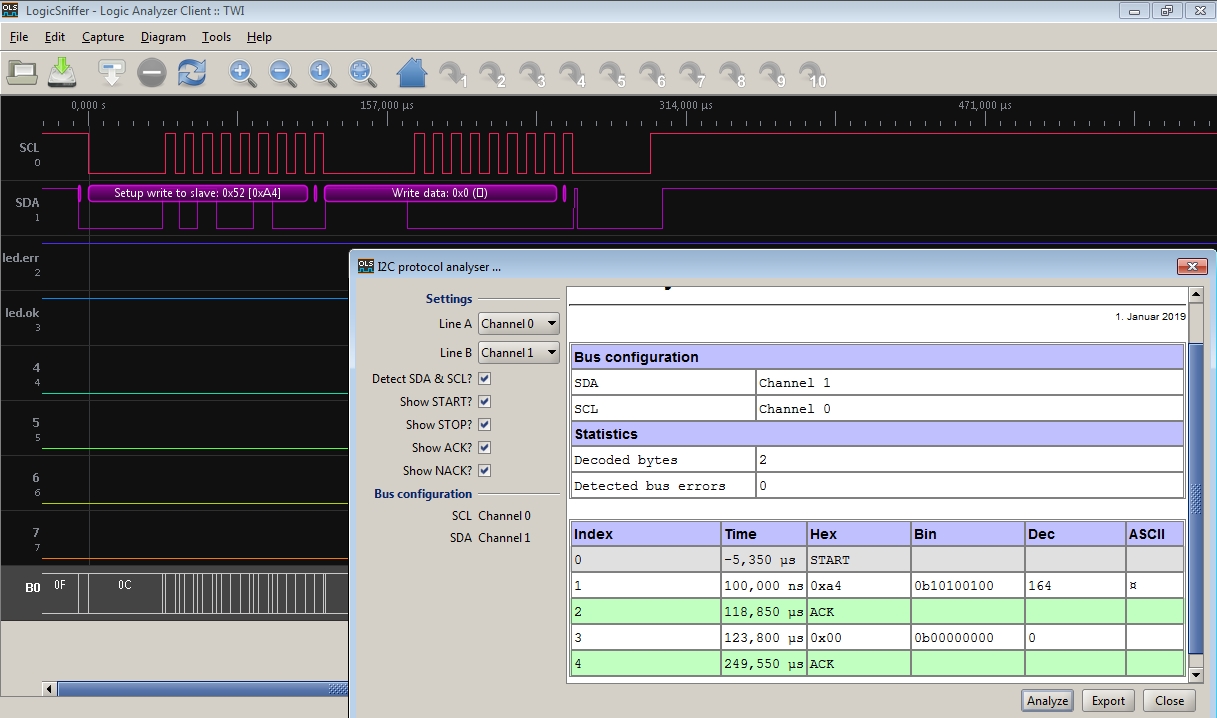Click report scrollbar down arrow
1217x718 pixels.
[x=1195, y=675]
